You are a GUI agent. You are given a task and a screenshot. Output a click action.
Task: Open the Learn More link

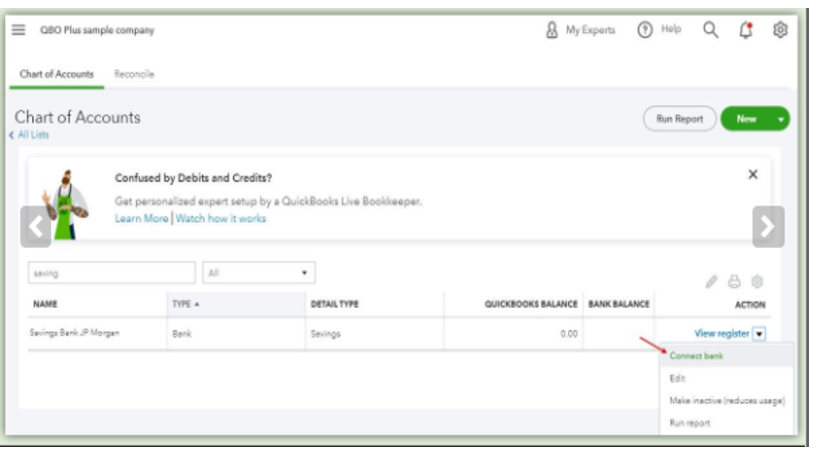click(141, 218)
